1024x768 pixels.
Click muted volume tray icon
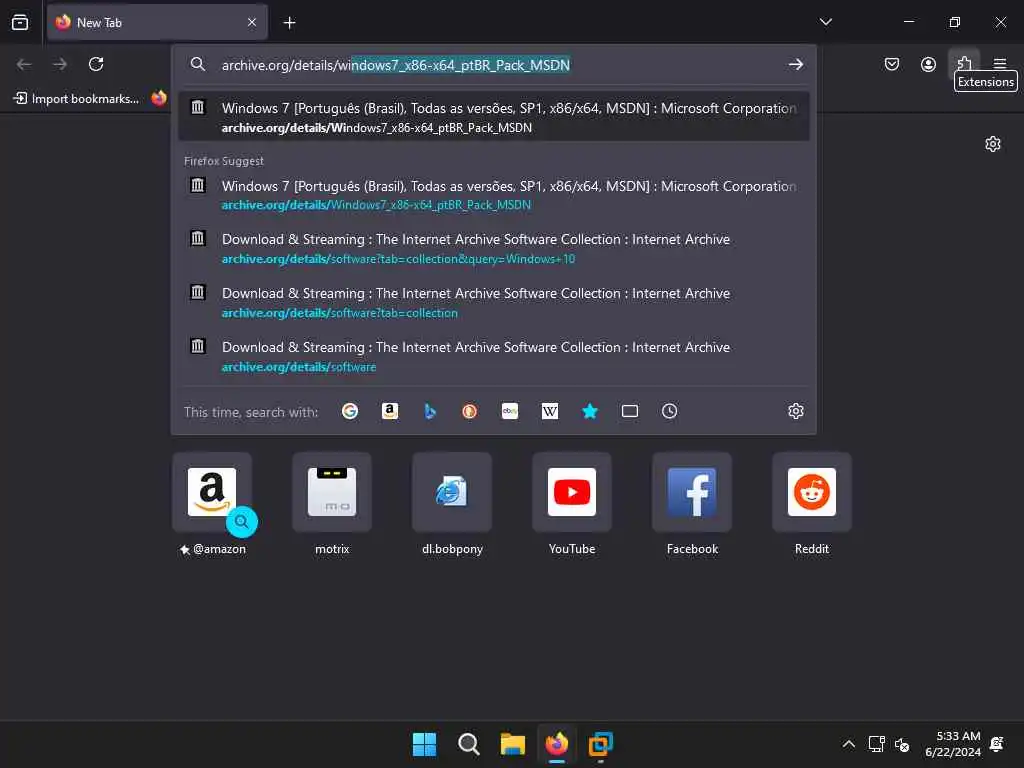[x=902, y=744]
